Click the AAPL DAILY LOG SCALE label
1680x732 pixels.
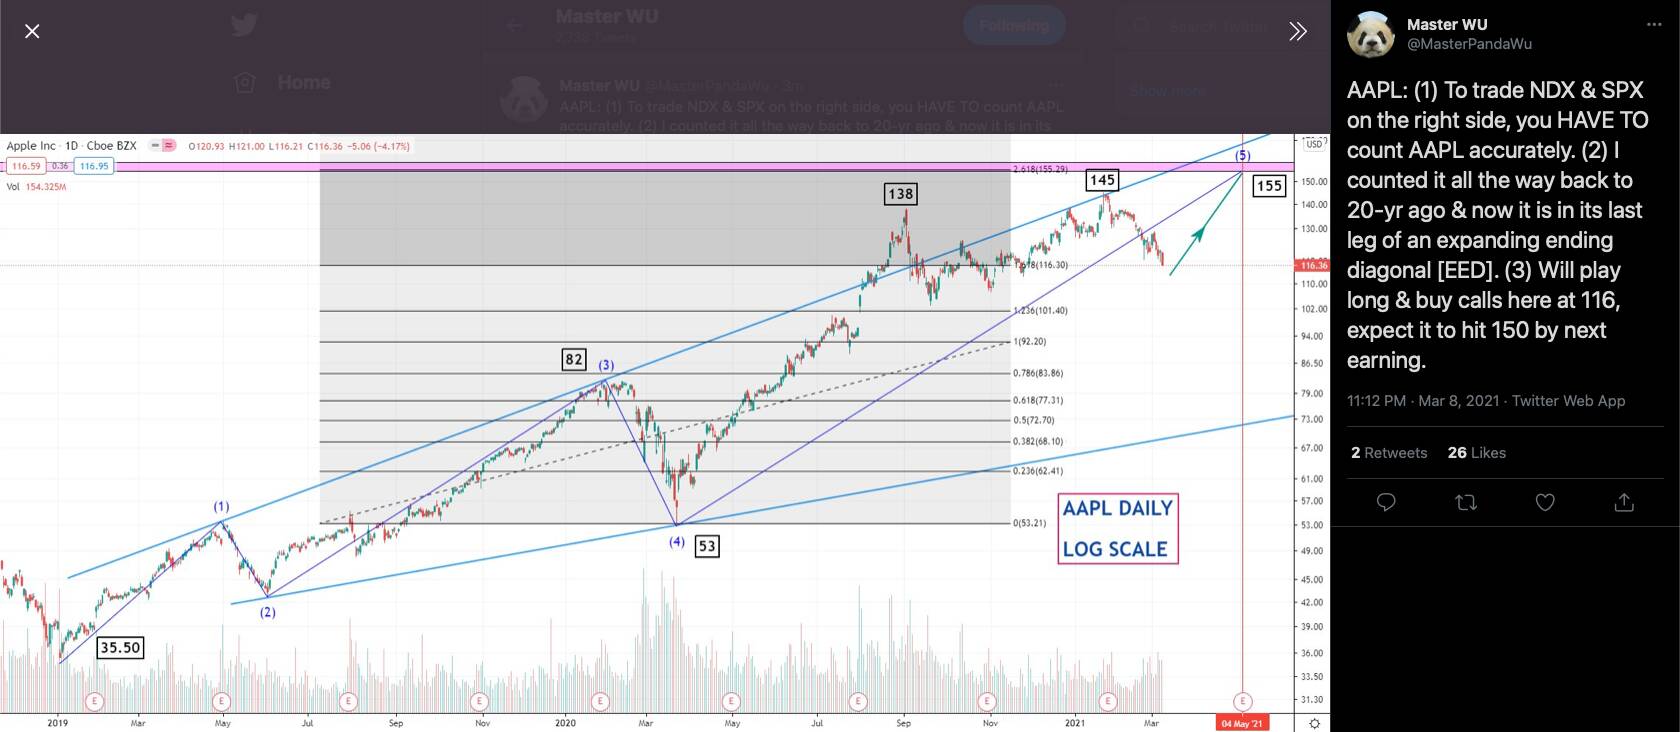pos(1117,528)
